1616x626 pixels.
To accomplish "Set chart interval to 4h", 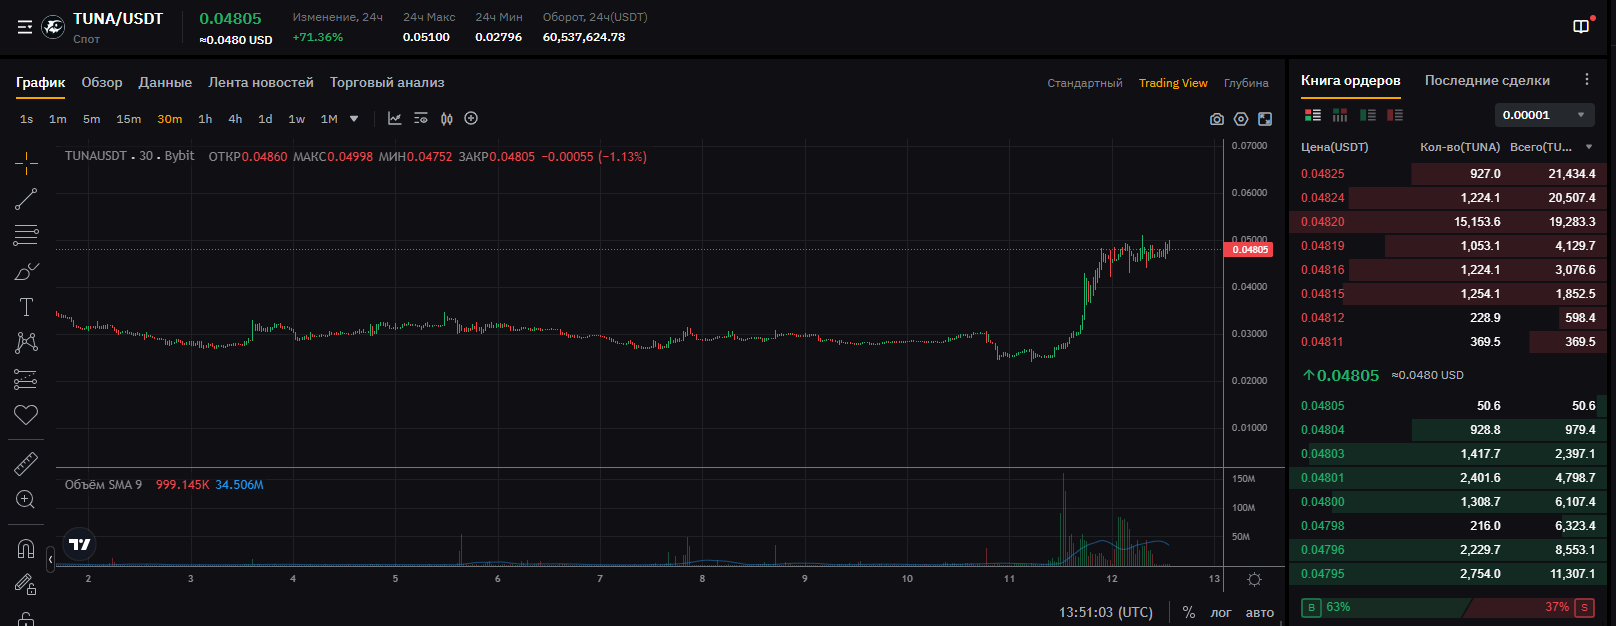I will pos(235,119).
